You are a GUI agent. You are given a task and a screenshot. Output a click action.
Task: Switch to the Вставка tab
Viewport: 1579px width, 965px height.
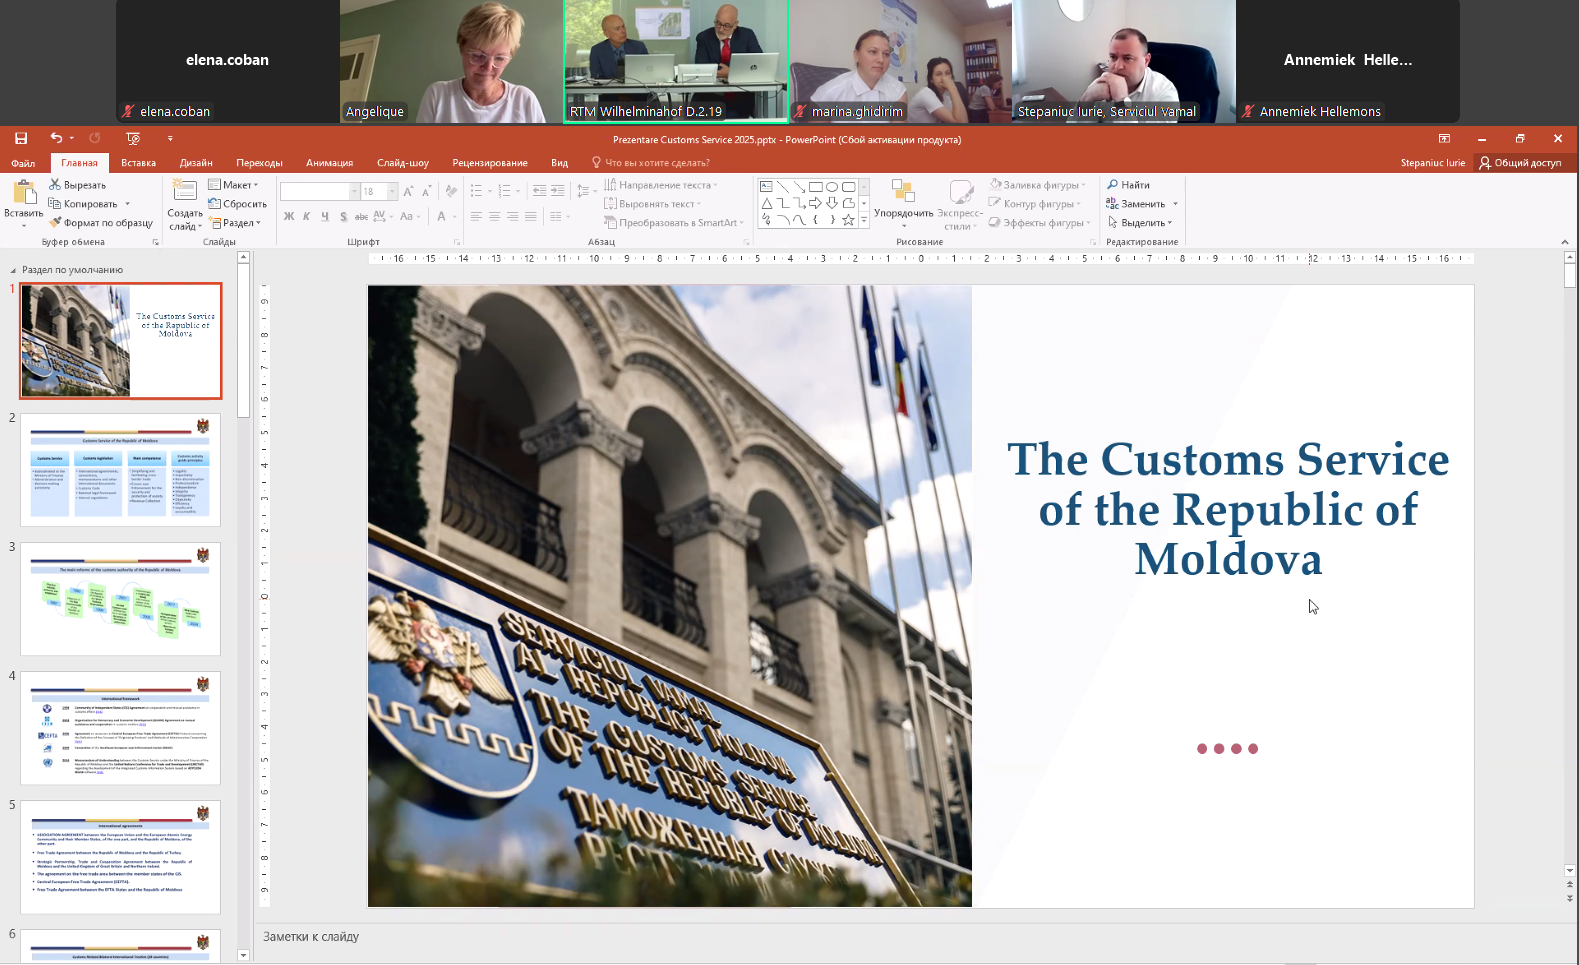click(x=138, y=163)
